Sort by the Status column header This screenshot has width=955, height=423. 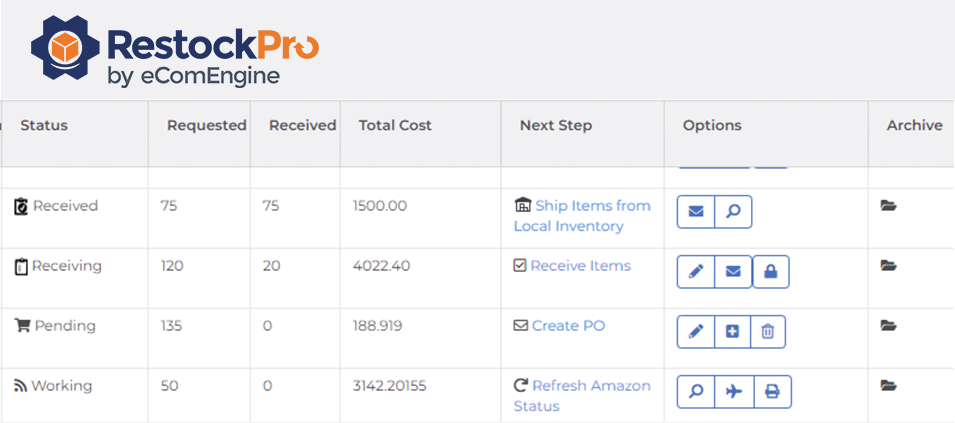click(44, 126)
